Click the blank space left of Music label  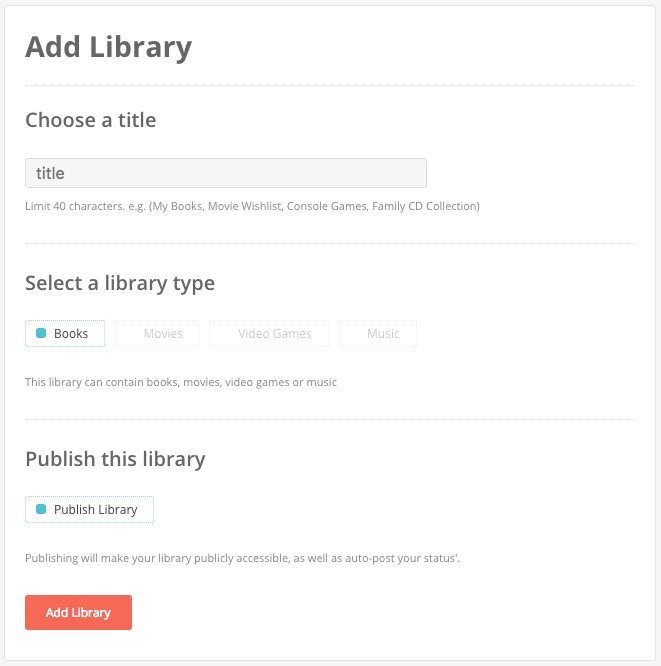pyautogui.click(x=354, y=334)
